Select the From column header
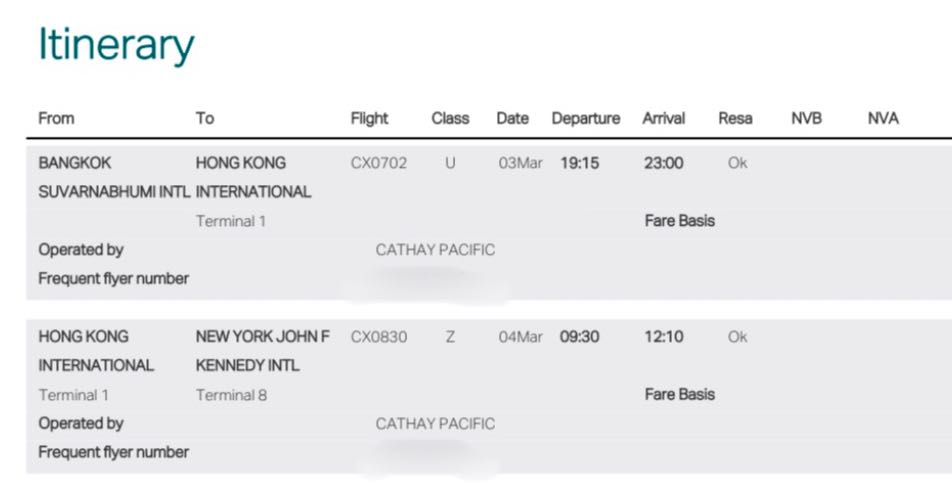 (x=56, y=118)
